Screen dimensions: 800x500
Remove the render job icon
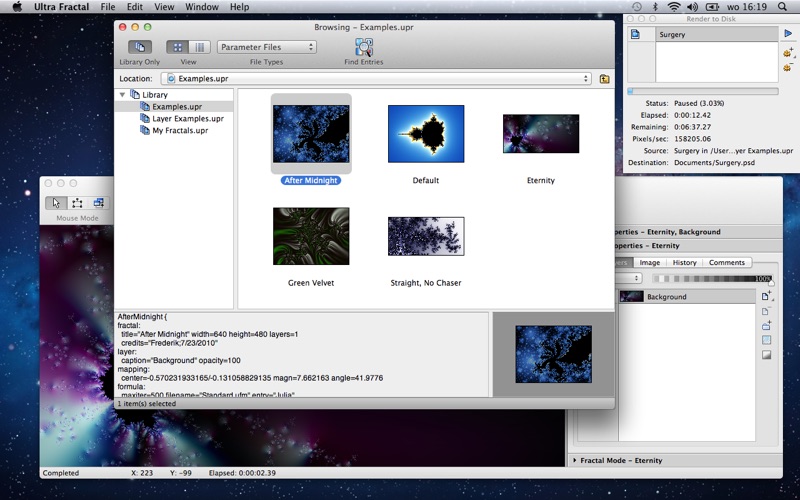(x=788, y=67)
